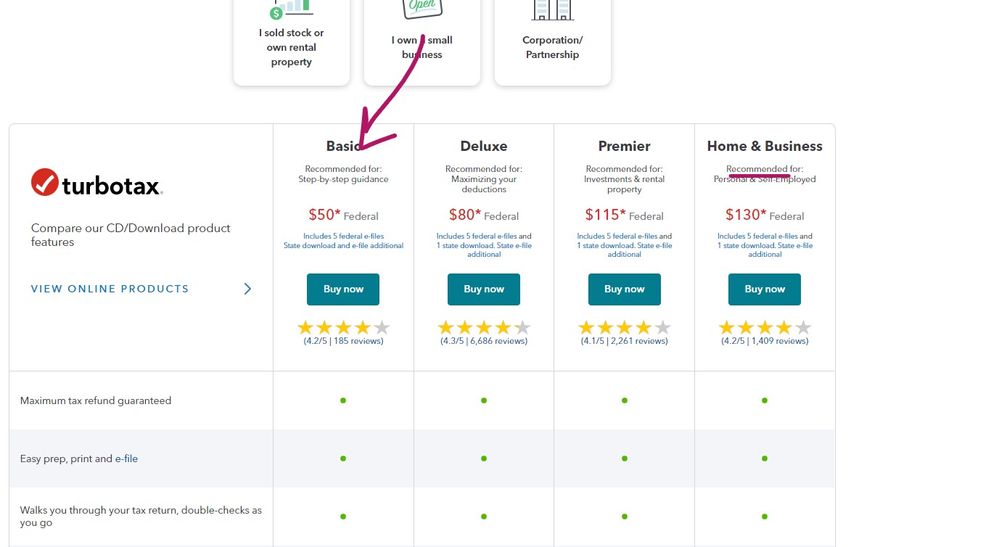Click the stock chart icon with dollar sign
This screenshot has width=999, height=547.
click(x=291, y=9)
